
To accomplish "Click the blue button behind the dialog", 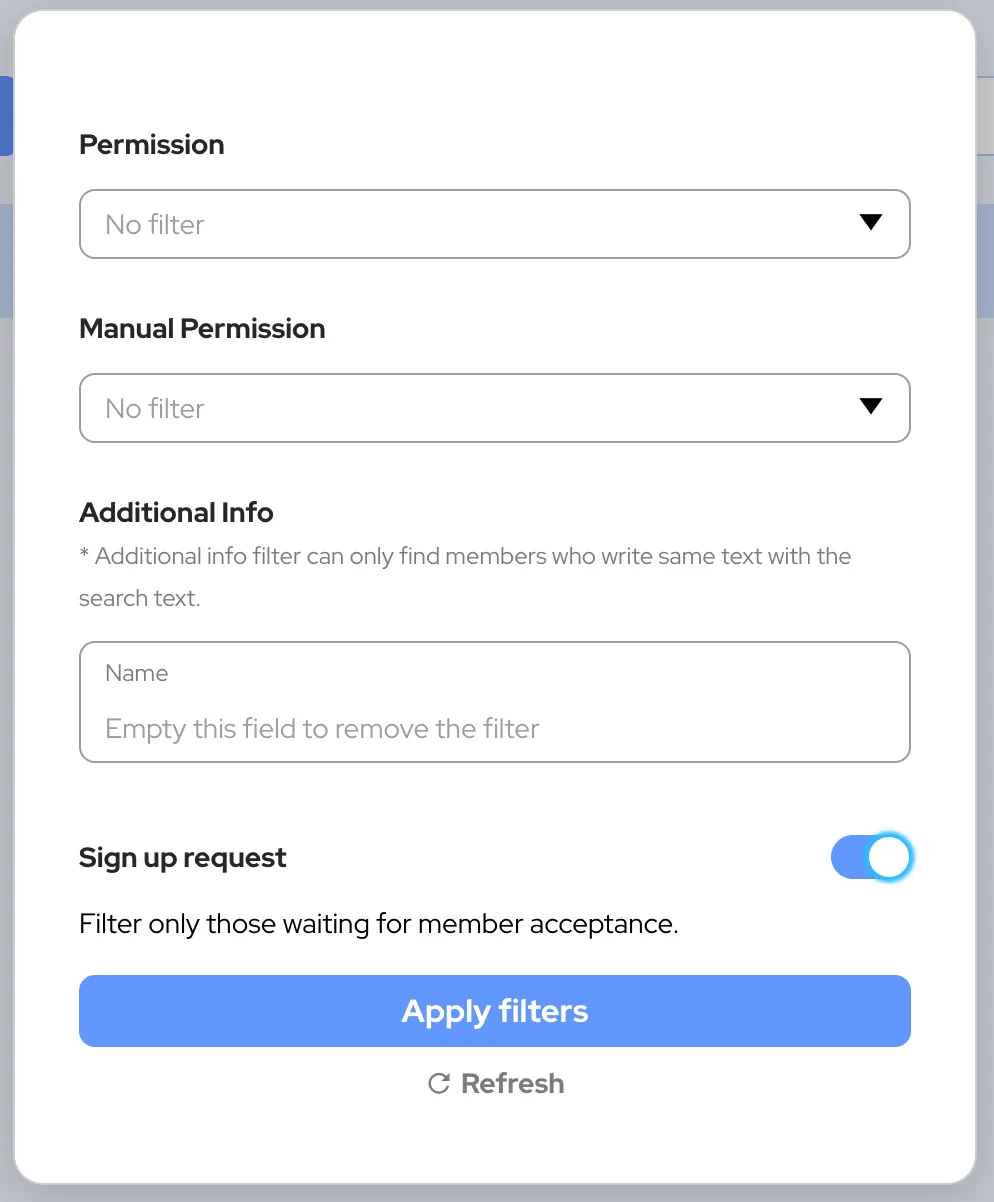I will click(x=5, y=115).
